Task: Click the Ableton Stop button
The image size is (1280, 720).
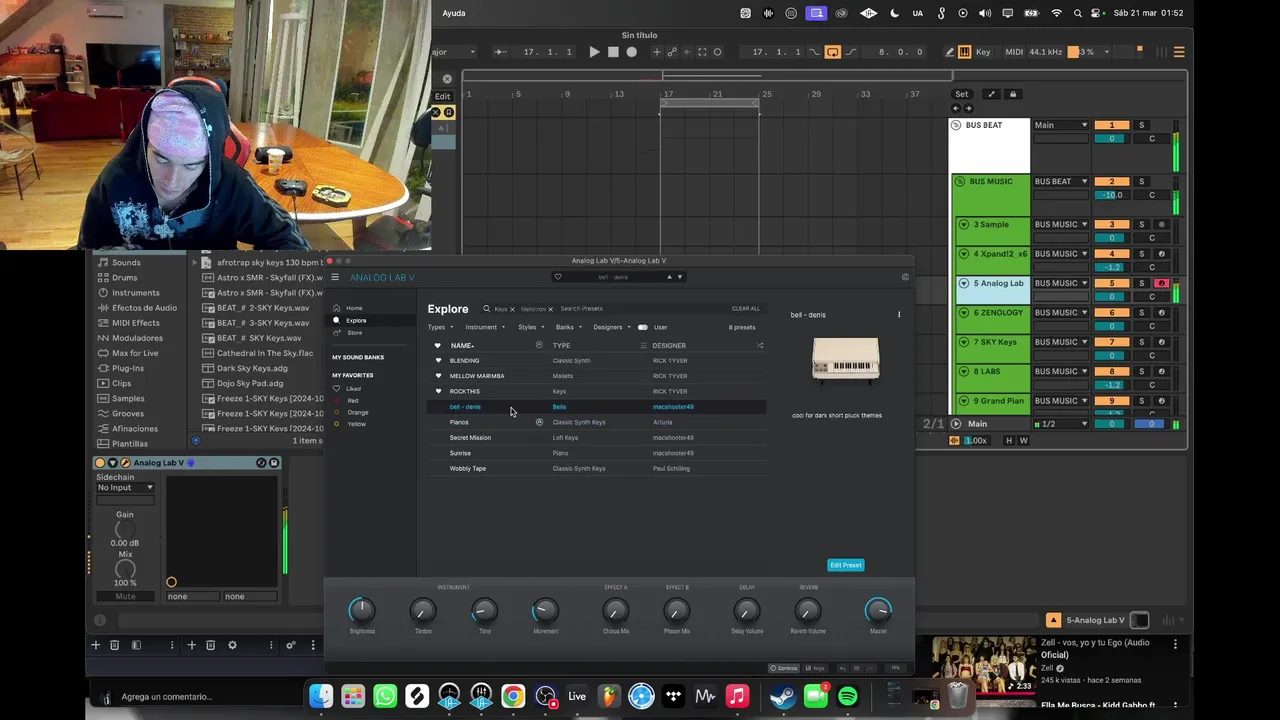Action: [x=613, y=52]
